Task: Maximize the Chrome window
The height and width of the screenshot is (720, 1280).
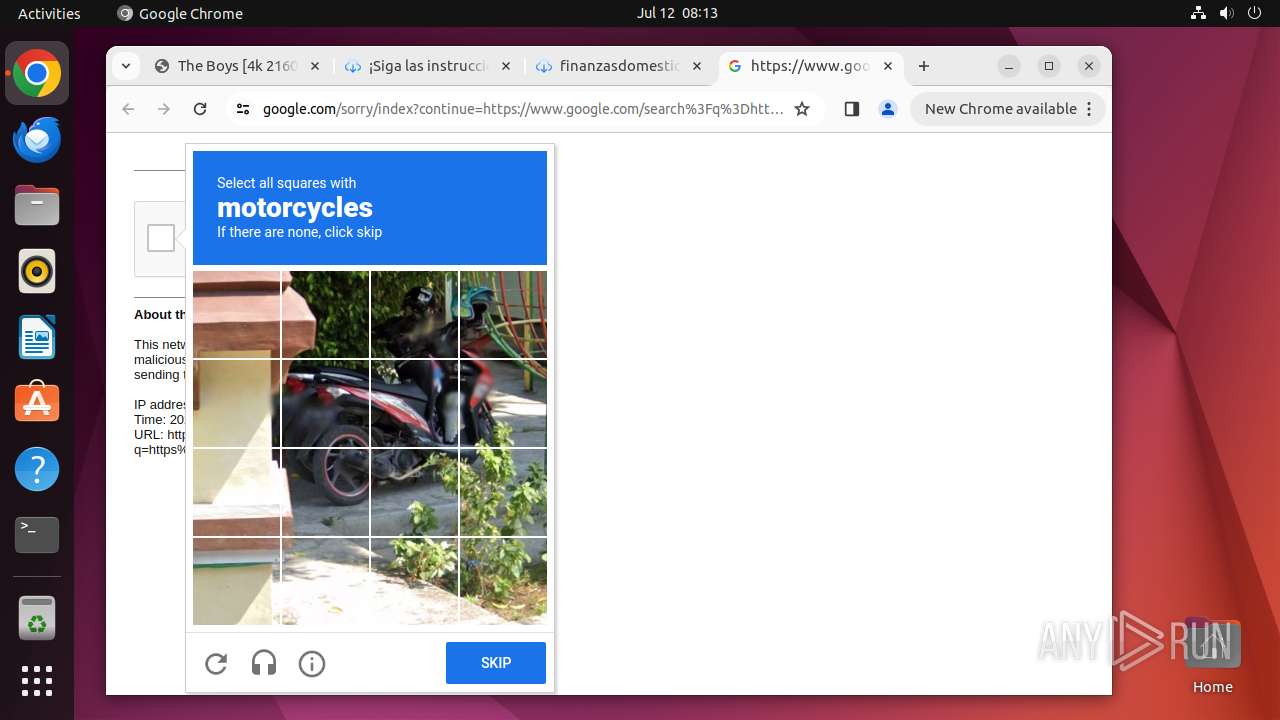Action: coord(1049,66)
